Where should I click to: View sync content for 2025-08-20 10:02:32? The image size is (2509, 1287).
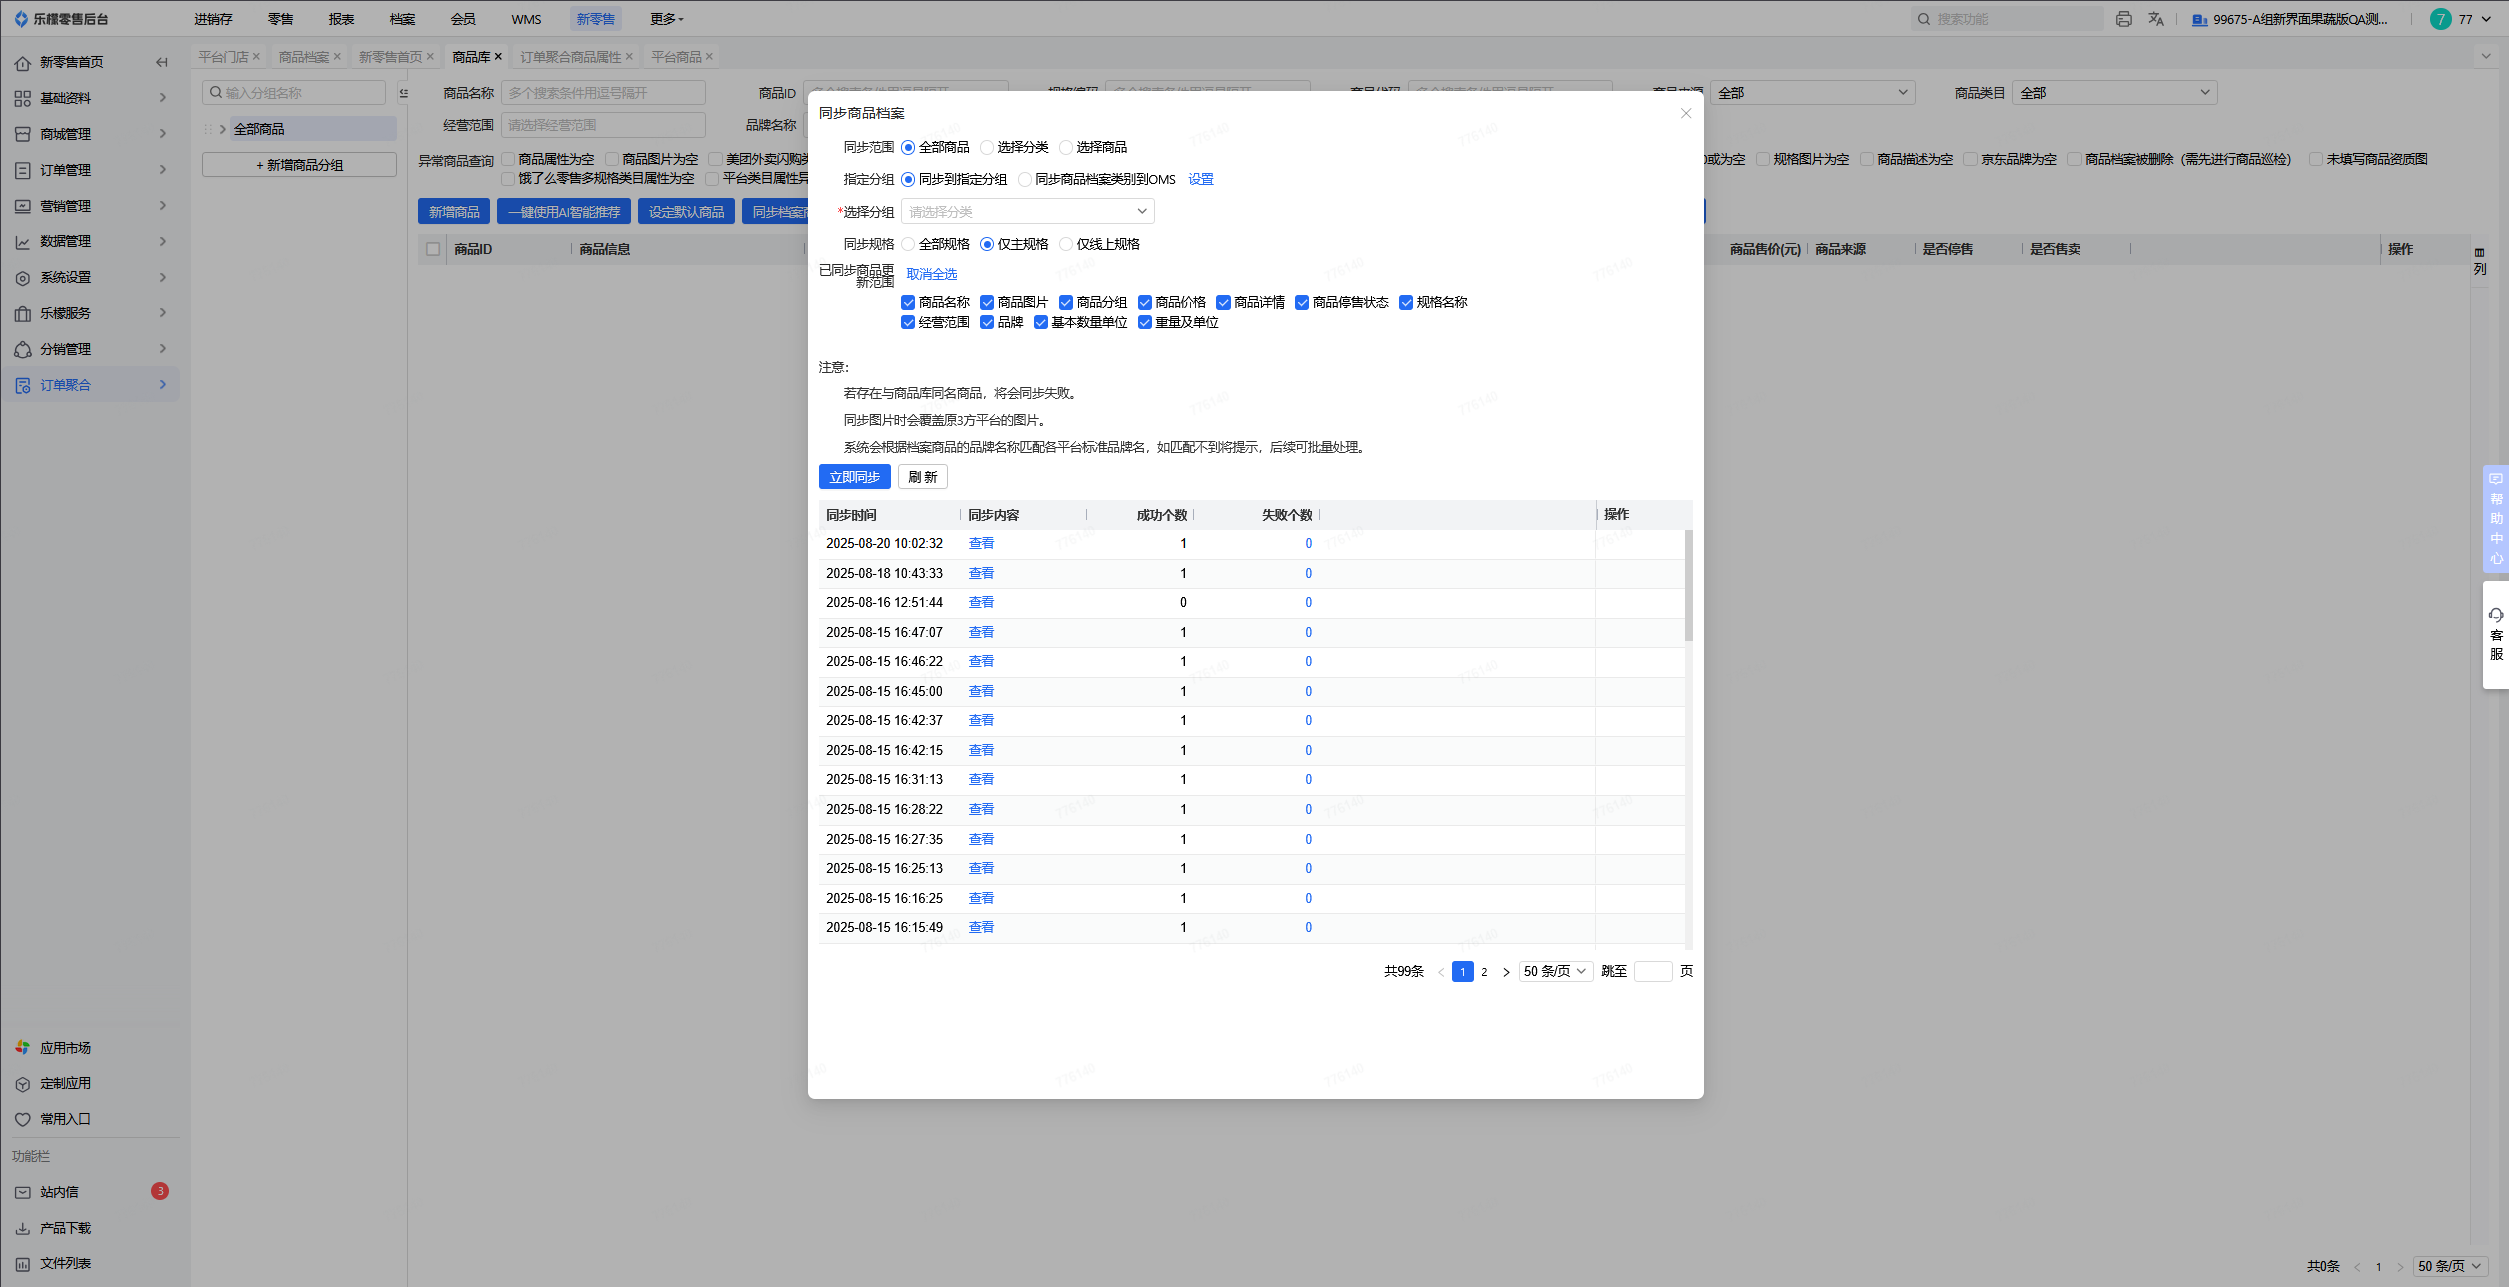click(981, 543)
